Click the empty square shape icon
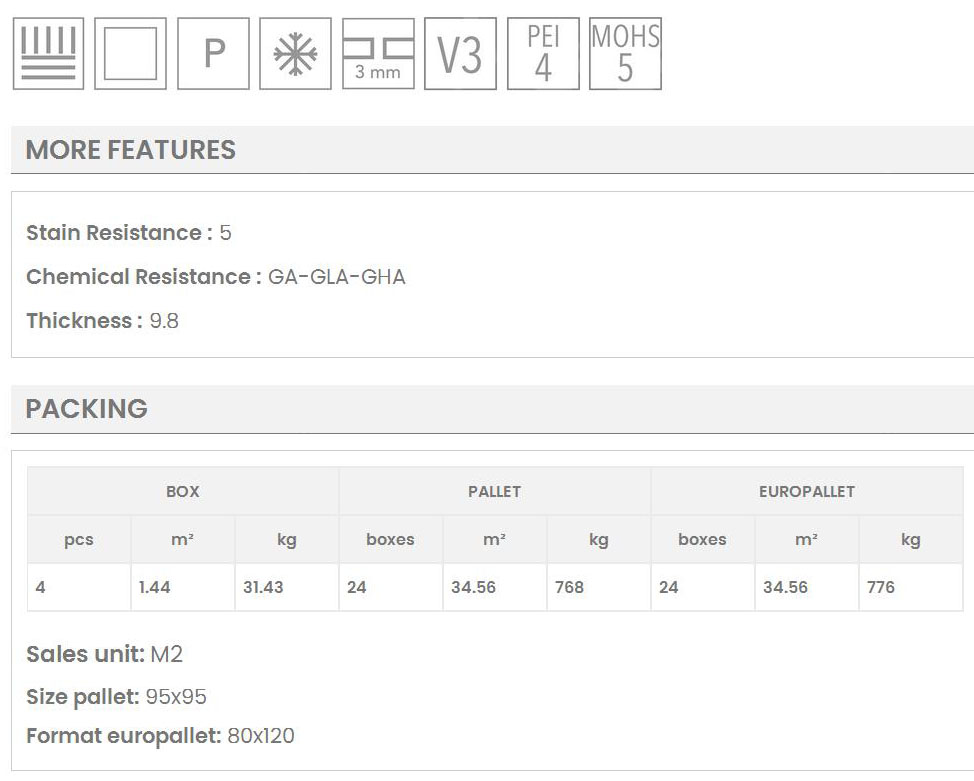Viewport: 974px width, 781px height. 130,54
